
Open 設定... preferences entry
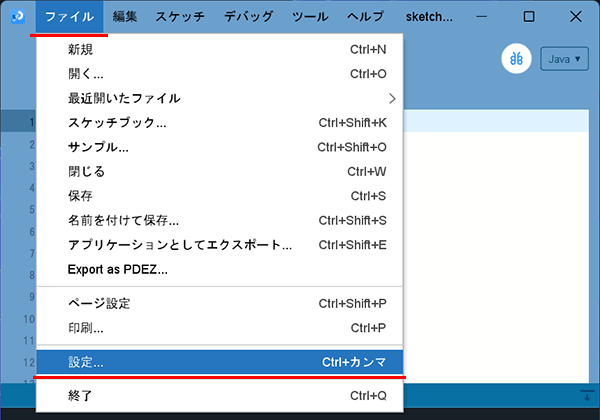tap(220, 362)
